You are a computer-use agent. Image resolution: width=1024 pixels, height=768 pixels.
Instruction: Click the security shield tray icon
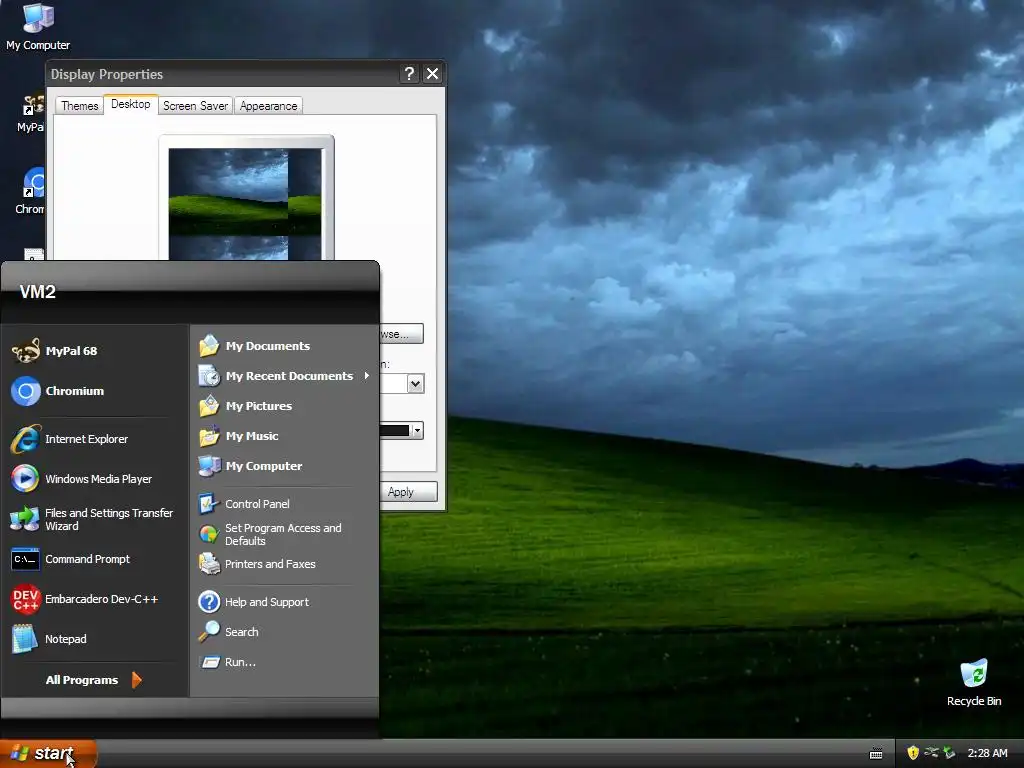[x=913, y=753]
